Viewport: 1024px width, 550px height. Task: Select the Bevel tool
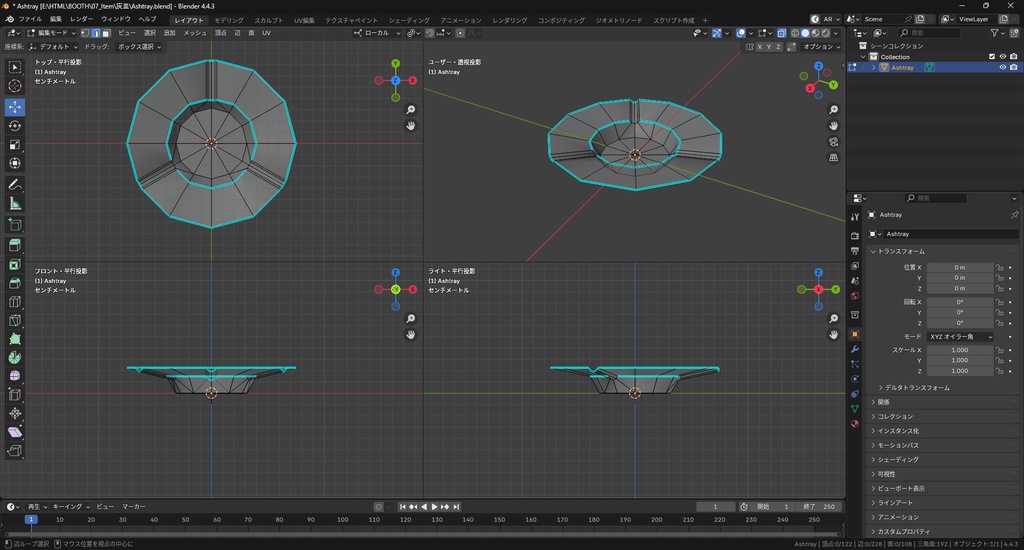point(14,283)
